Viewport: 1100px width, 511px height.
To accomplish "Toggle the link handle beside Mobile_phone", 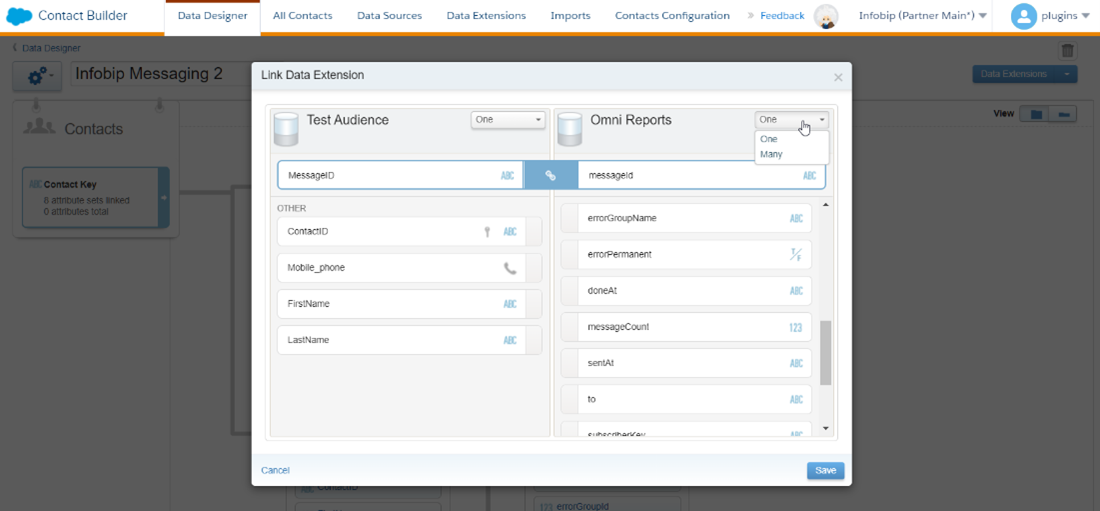I will [534, 268].
